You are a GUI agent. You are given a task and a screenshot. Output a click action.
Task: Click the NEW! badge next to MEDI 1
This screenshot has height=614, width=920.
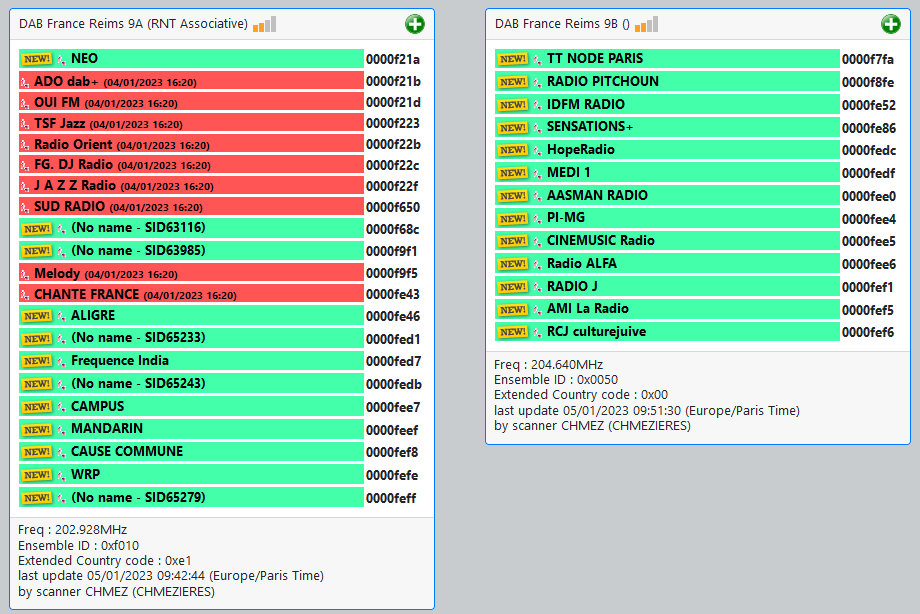(513, 173)
